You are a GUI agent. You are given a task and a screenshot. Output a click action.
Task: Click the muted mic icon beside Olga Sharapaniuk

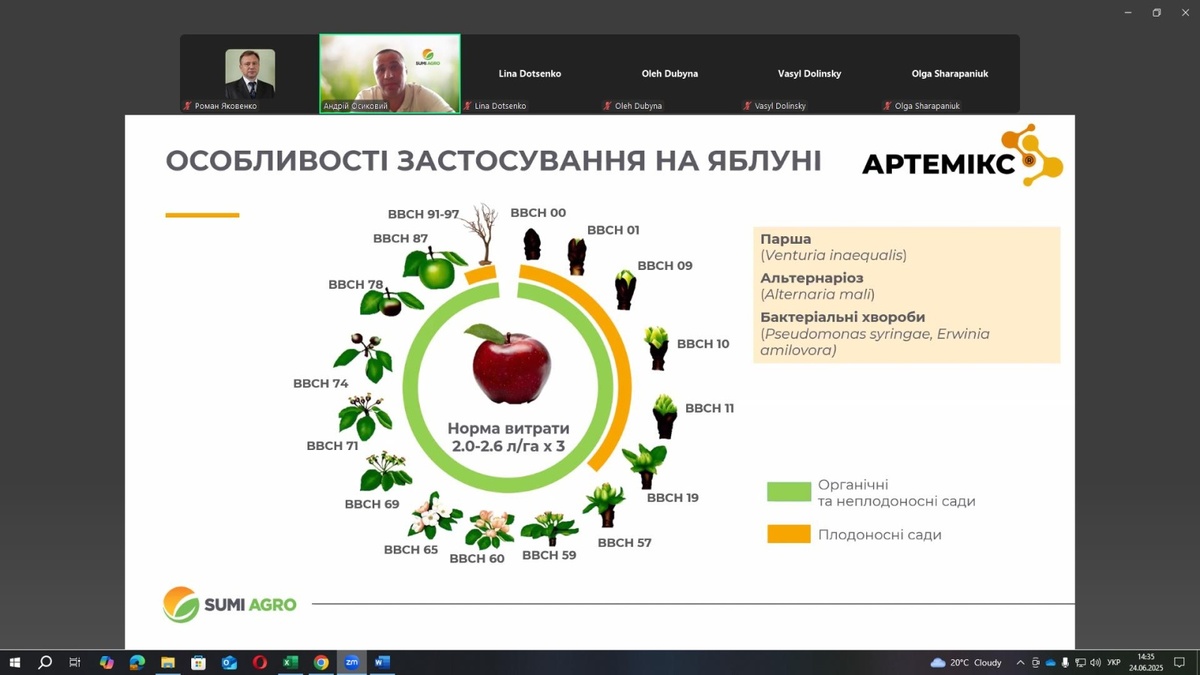click(888, 106)
